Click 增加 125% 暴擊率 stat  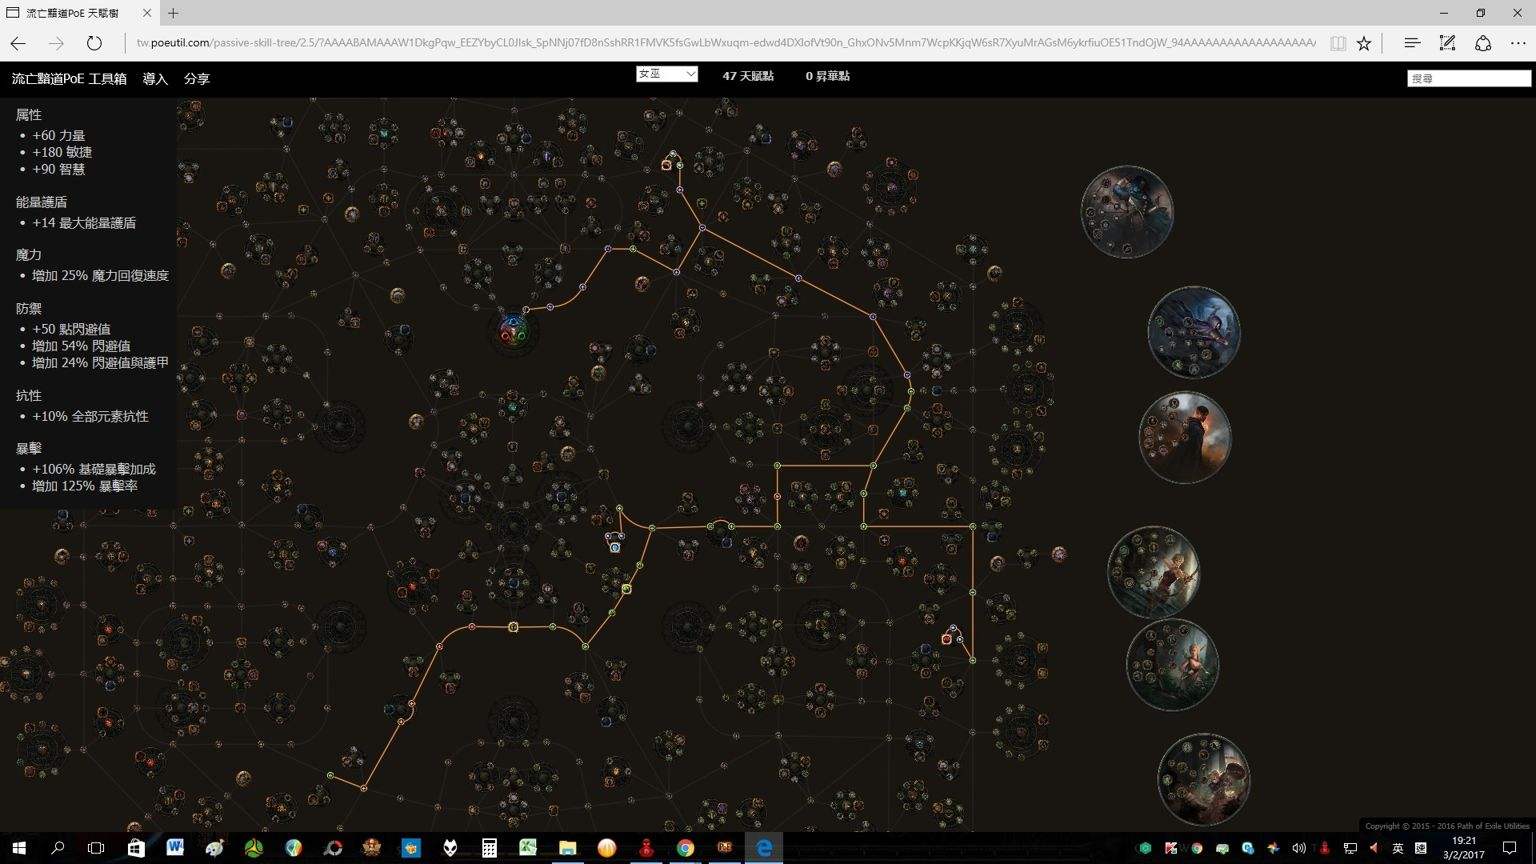tap(85, 486)
